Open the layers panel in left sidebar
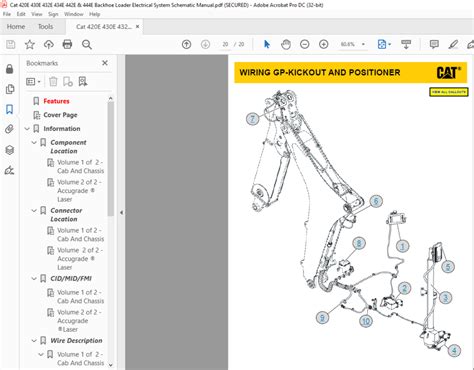 9,150
